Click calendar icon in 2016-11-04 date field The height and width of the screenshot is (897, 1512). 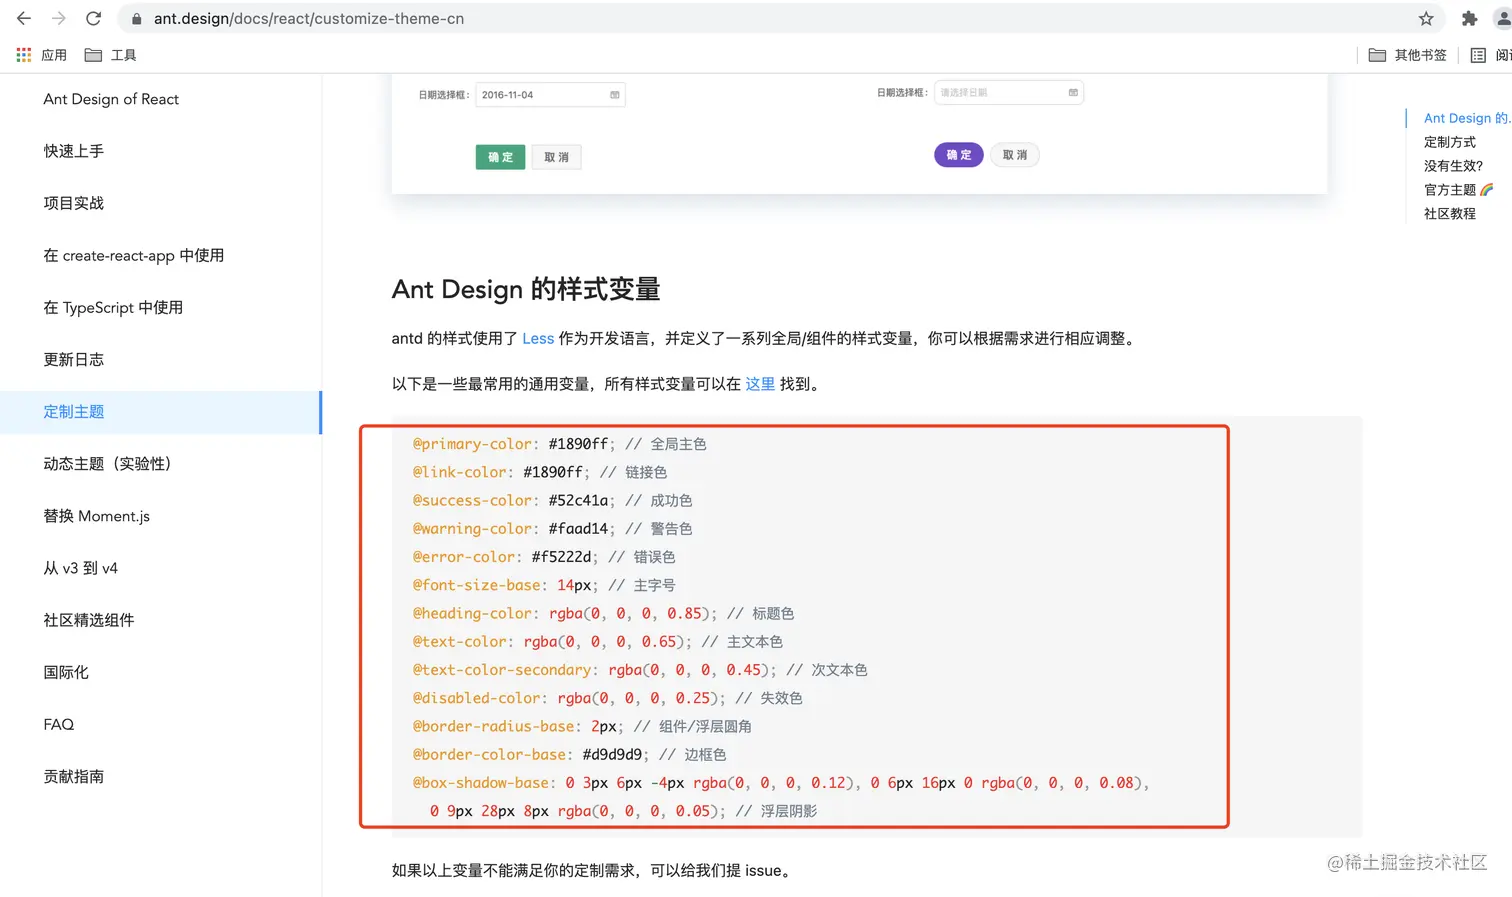(615, 95)
